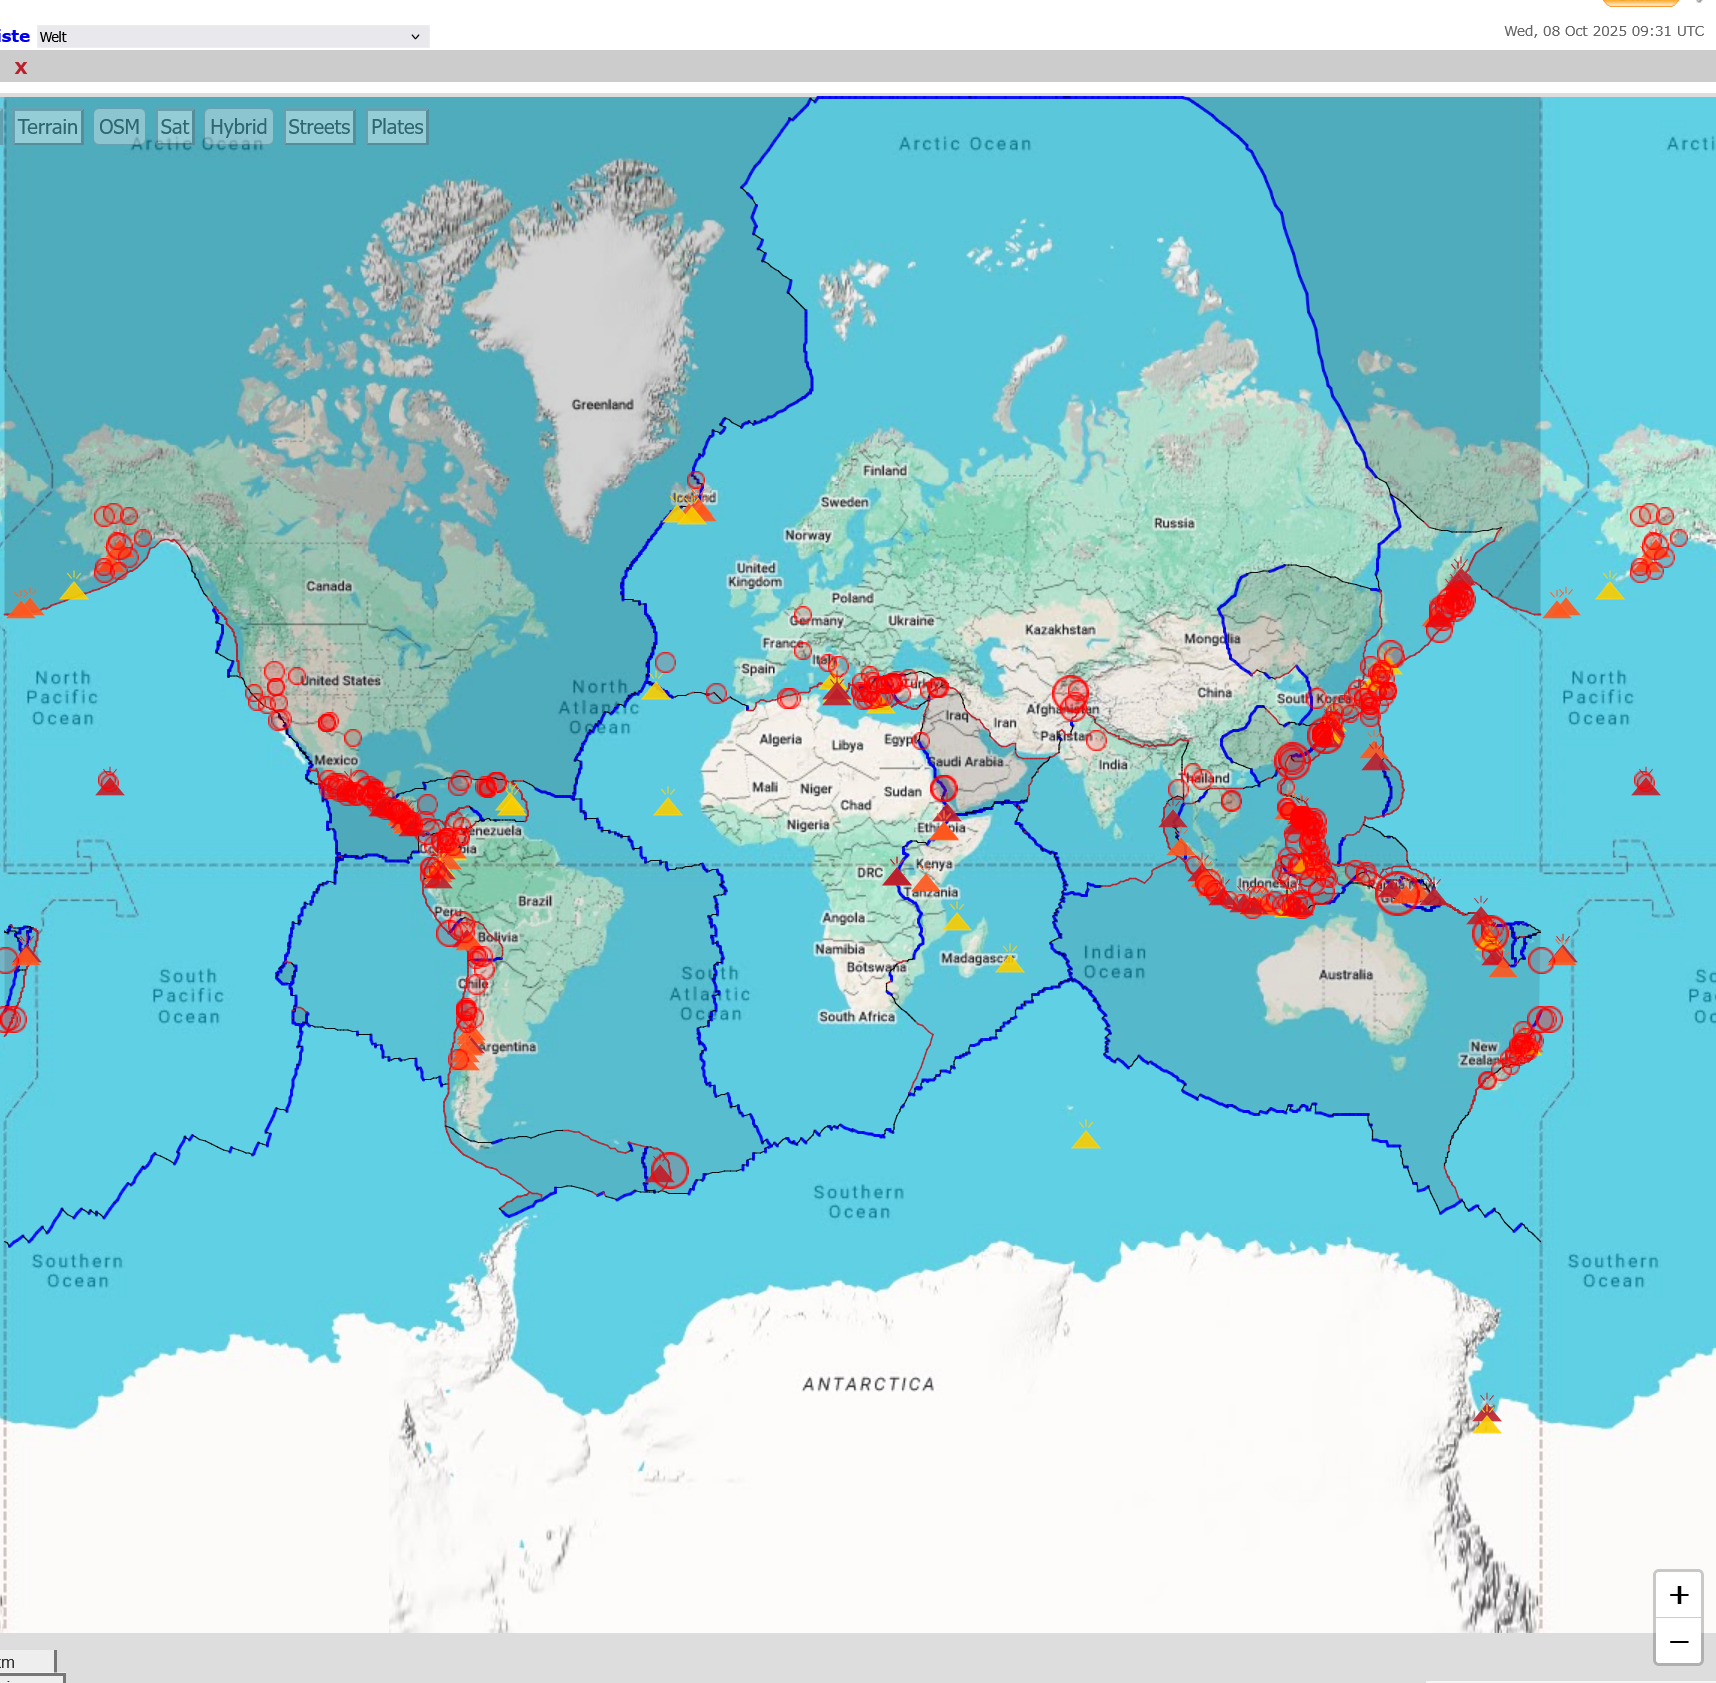
Task: Zoom out with the minus button
Action: (1678, 1642)
